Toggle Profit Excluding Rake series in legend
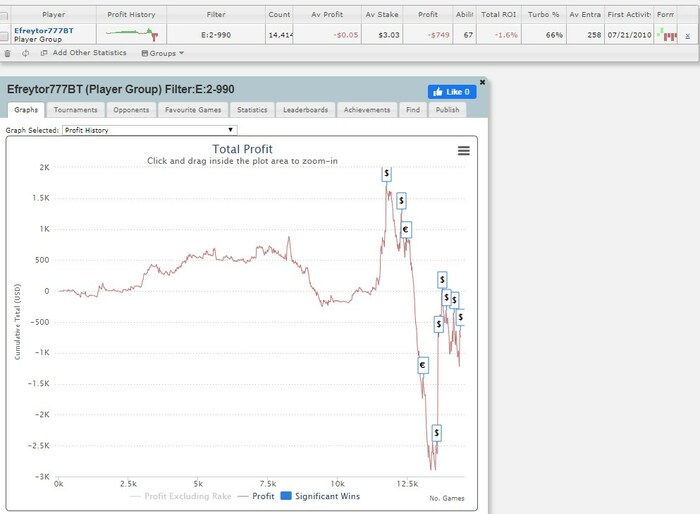Screen dimensions: 700x514 pyautogui.click(x=181, y=496)
